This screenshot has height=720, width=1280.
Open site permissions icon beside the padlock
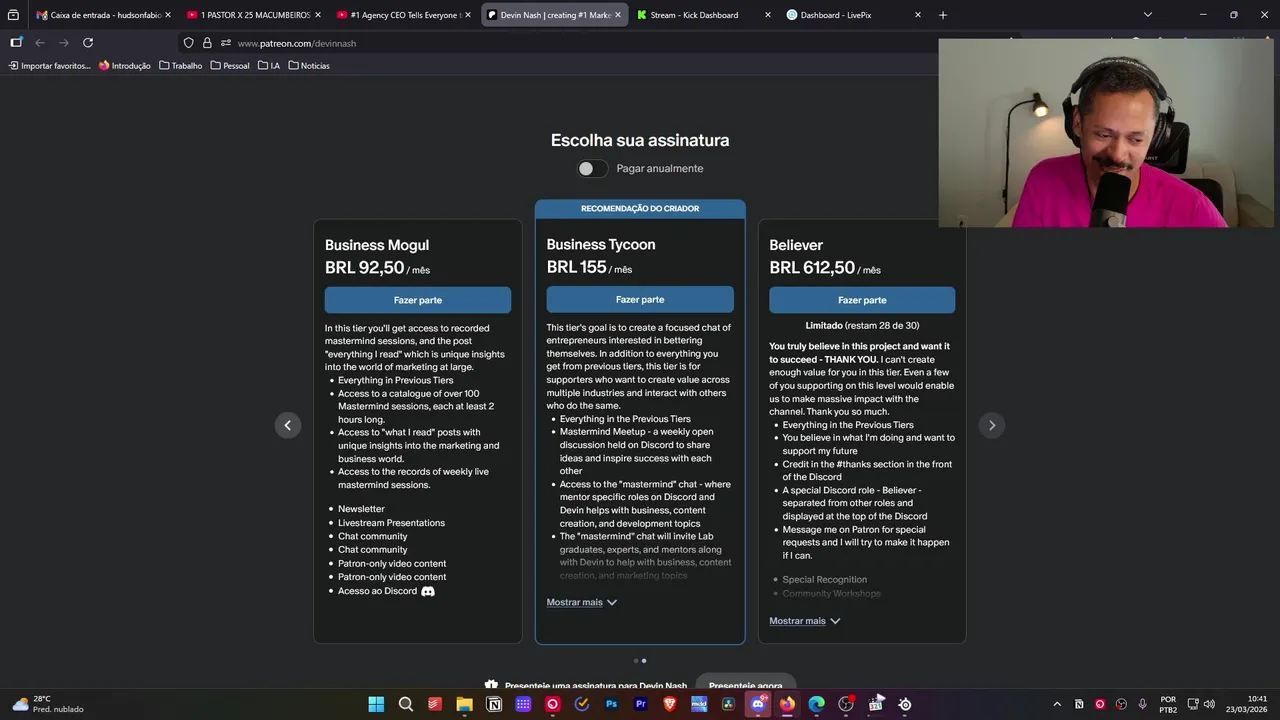[226, 43]
